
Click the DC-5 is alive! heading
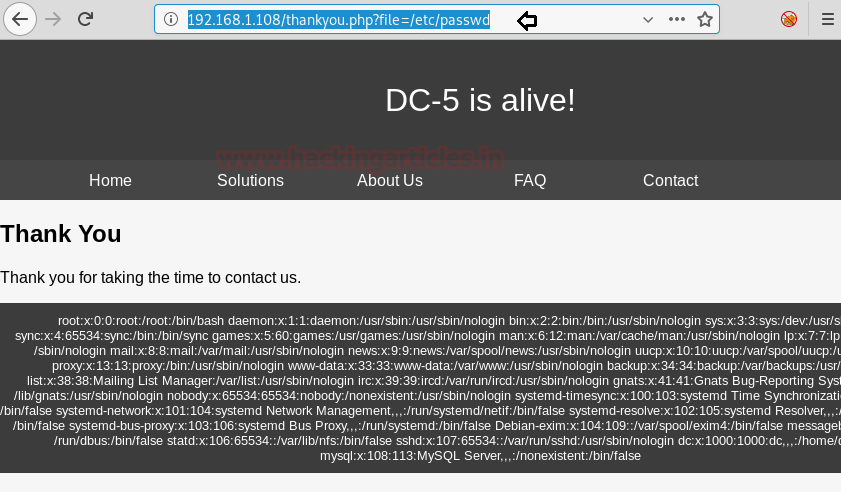click(480, 100)
